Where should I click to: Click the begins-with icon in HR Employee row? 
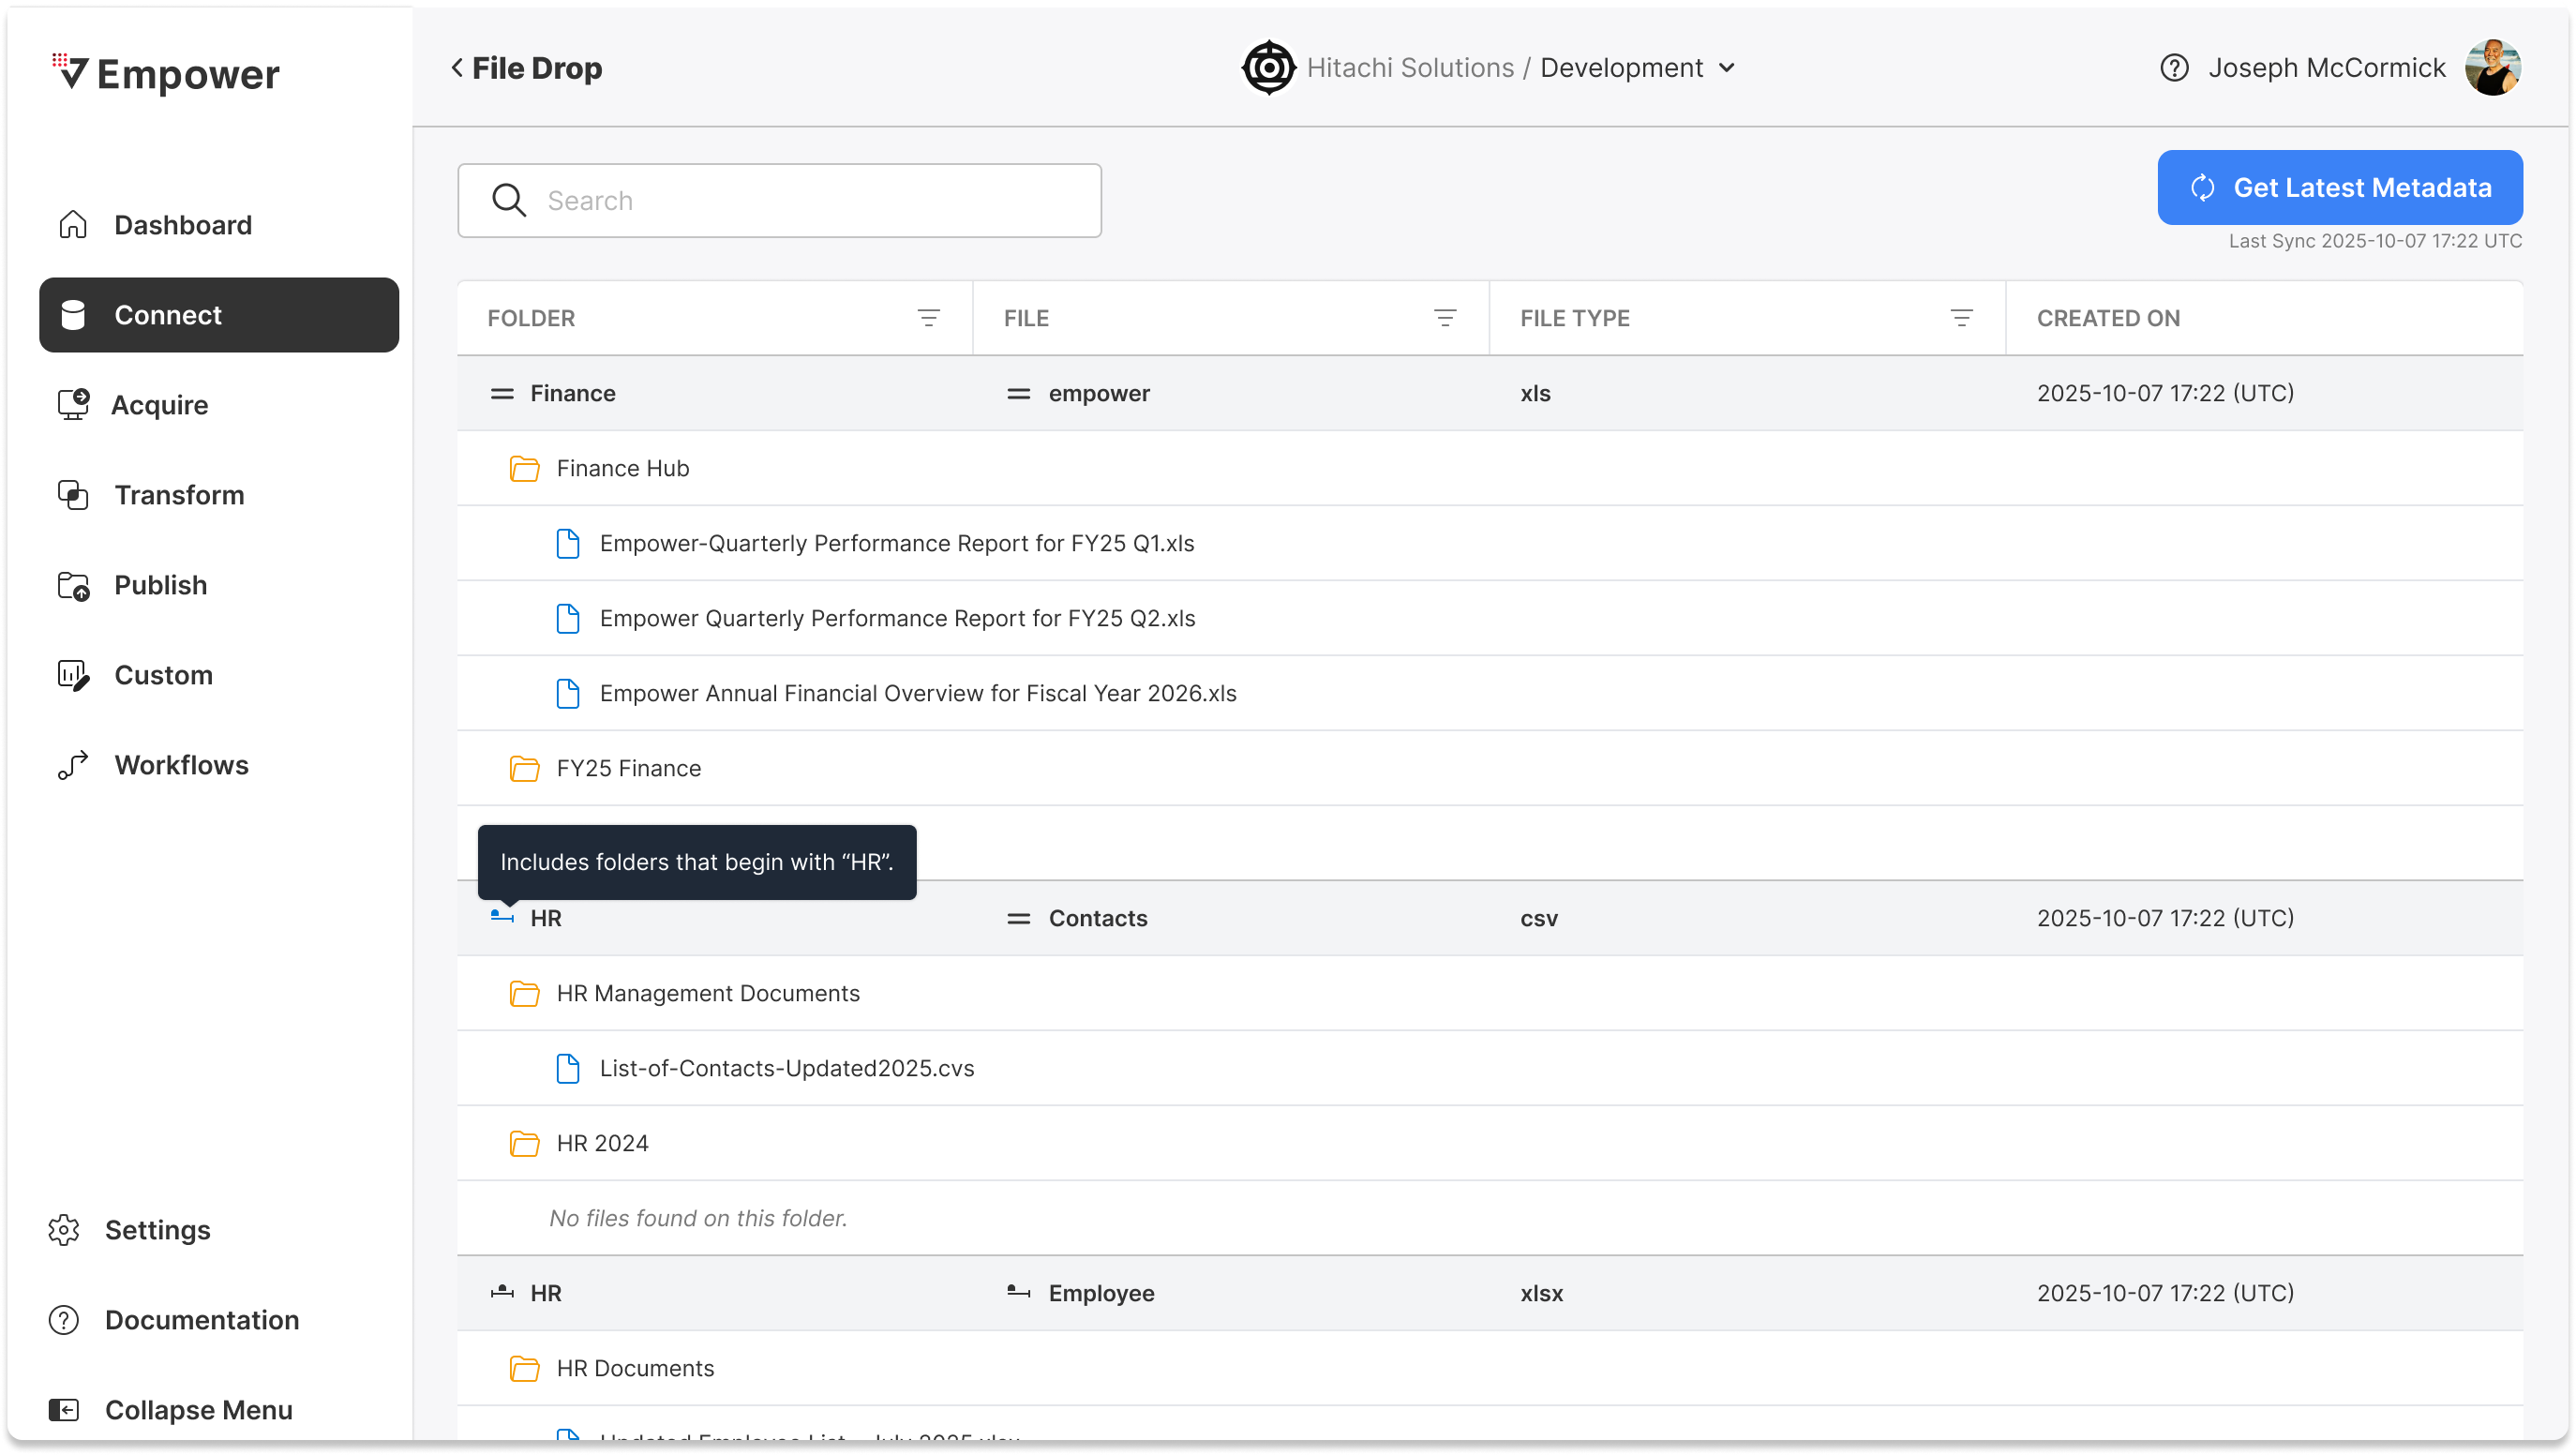pyautogui.click(x=502, y=1293)
